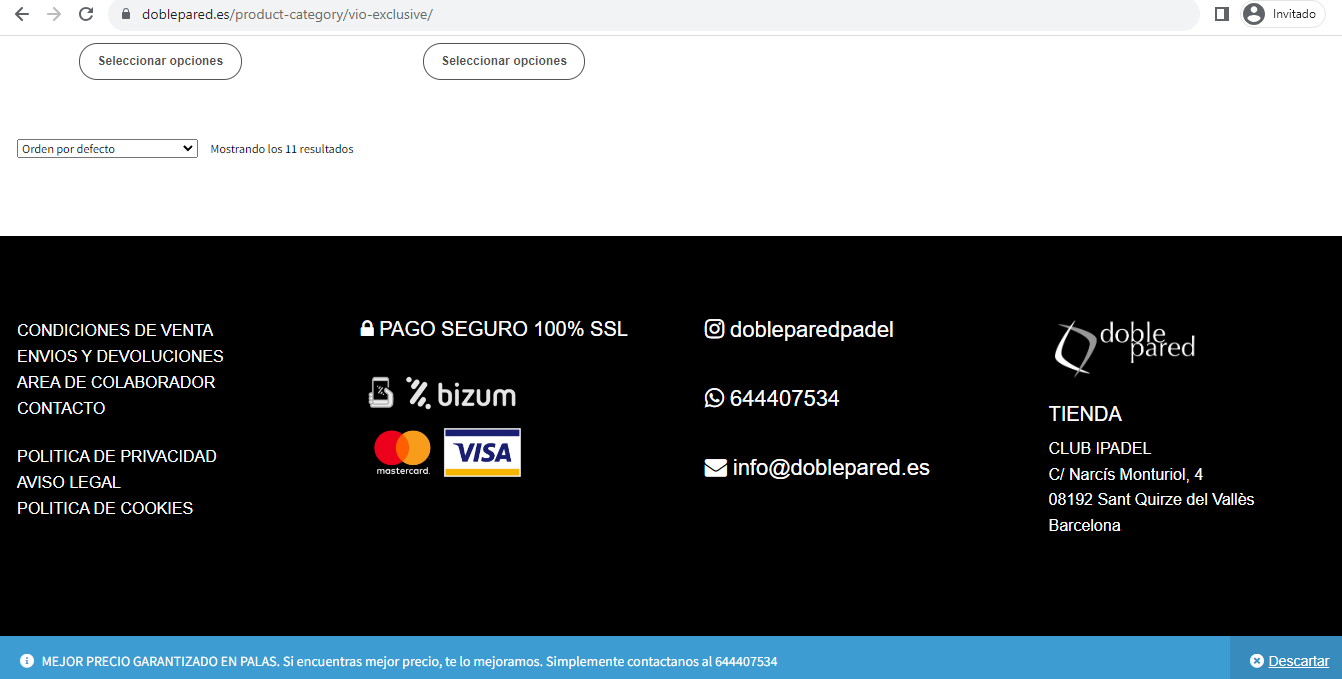Click the Invitado profile avatar
Image resolution: width=1342 pixels, height=679 pixels.
[1253, 14]
